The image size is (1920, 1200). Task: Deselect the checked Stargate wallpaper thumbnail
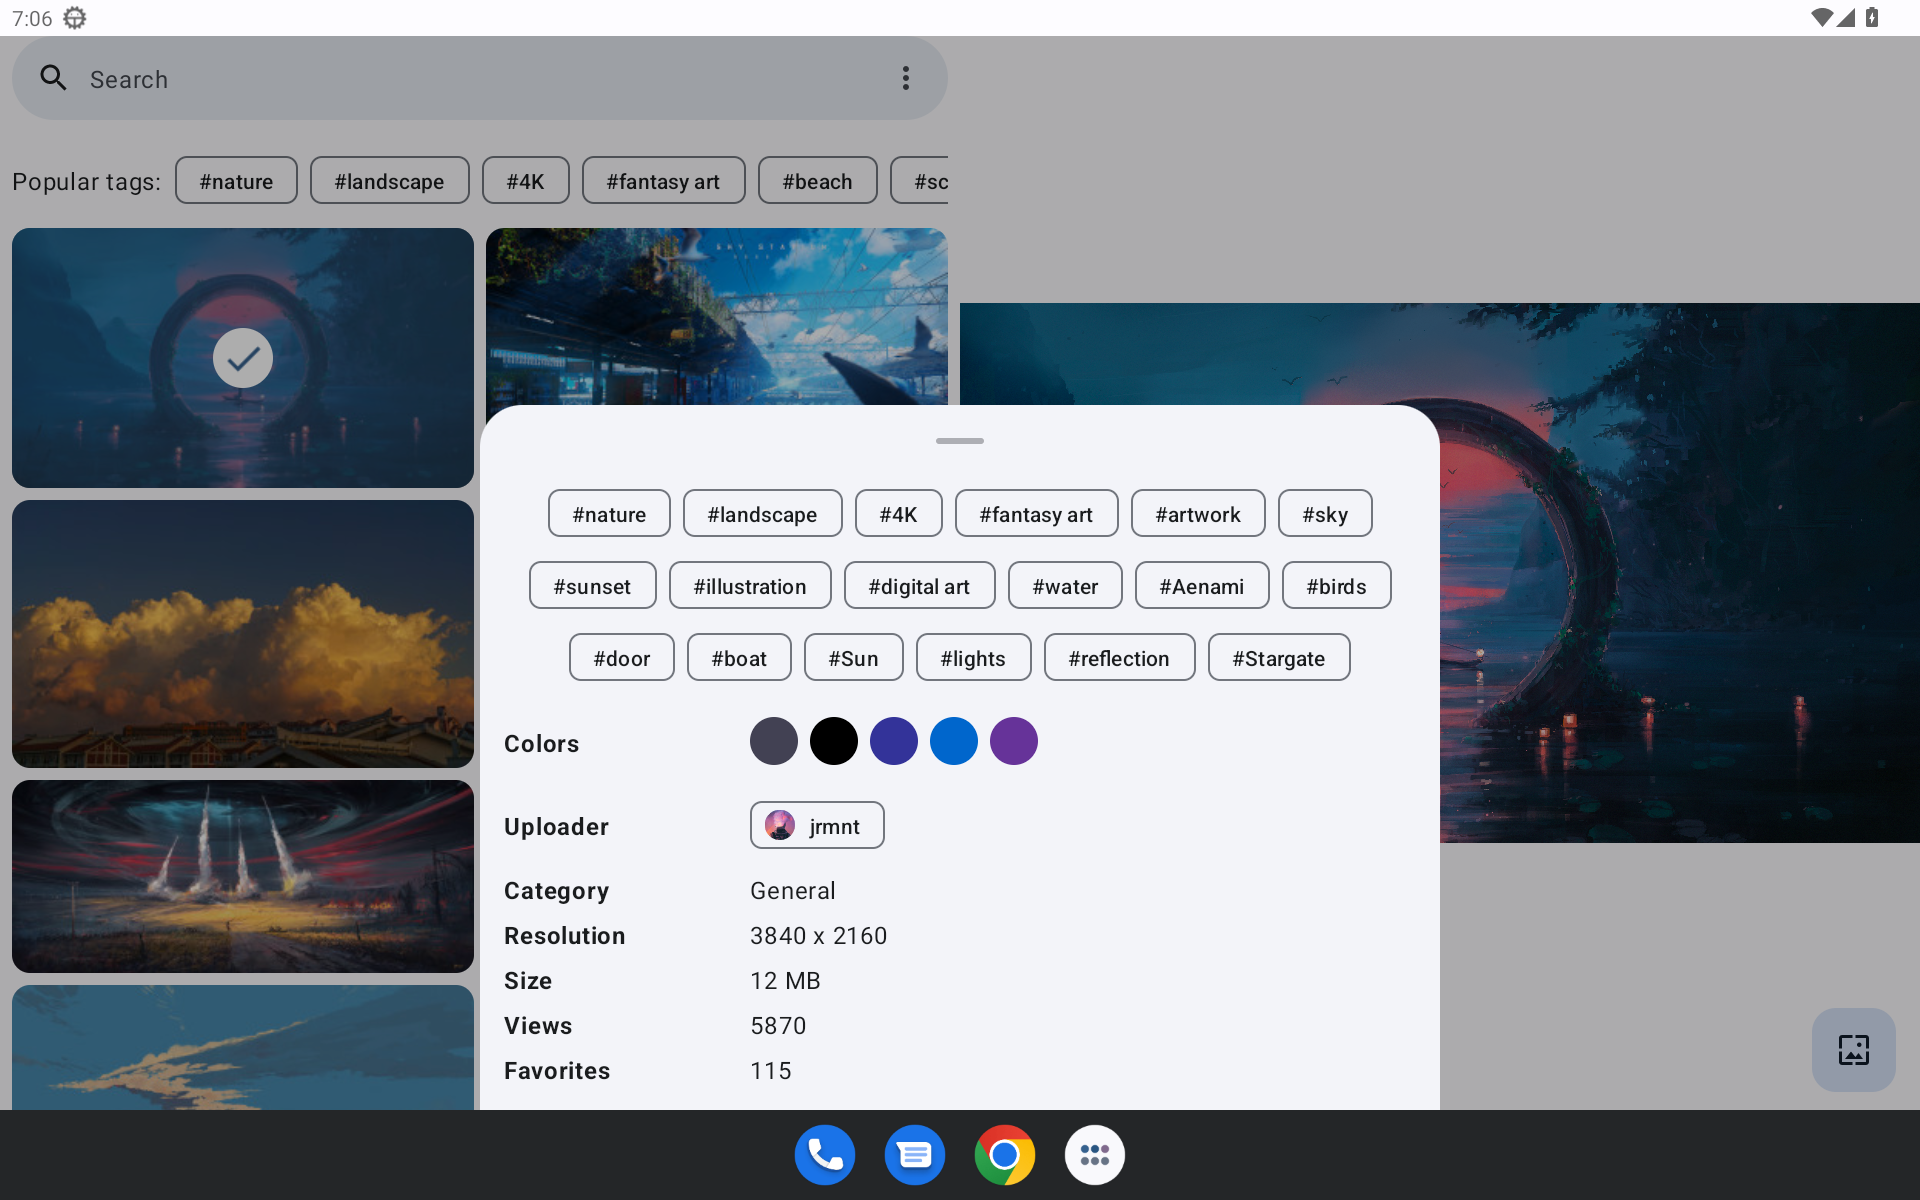click(243, 358)
